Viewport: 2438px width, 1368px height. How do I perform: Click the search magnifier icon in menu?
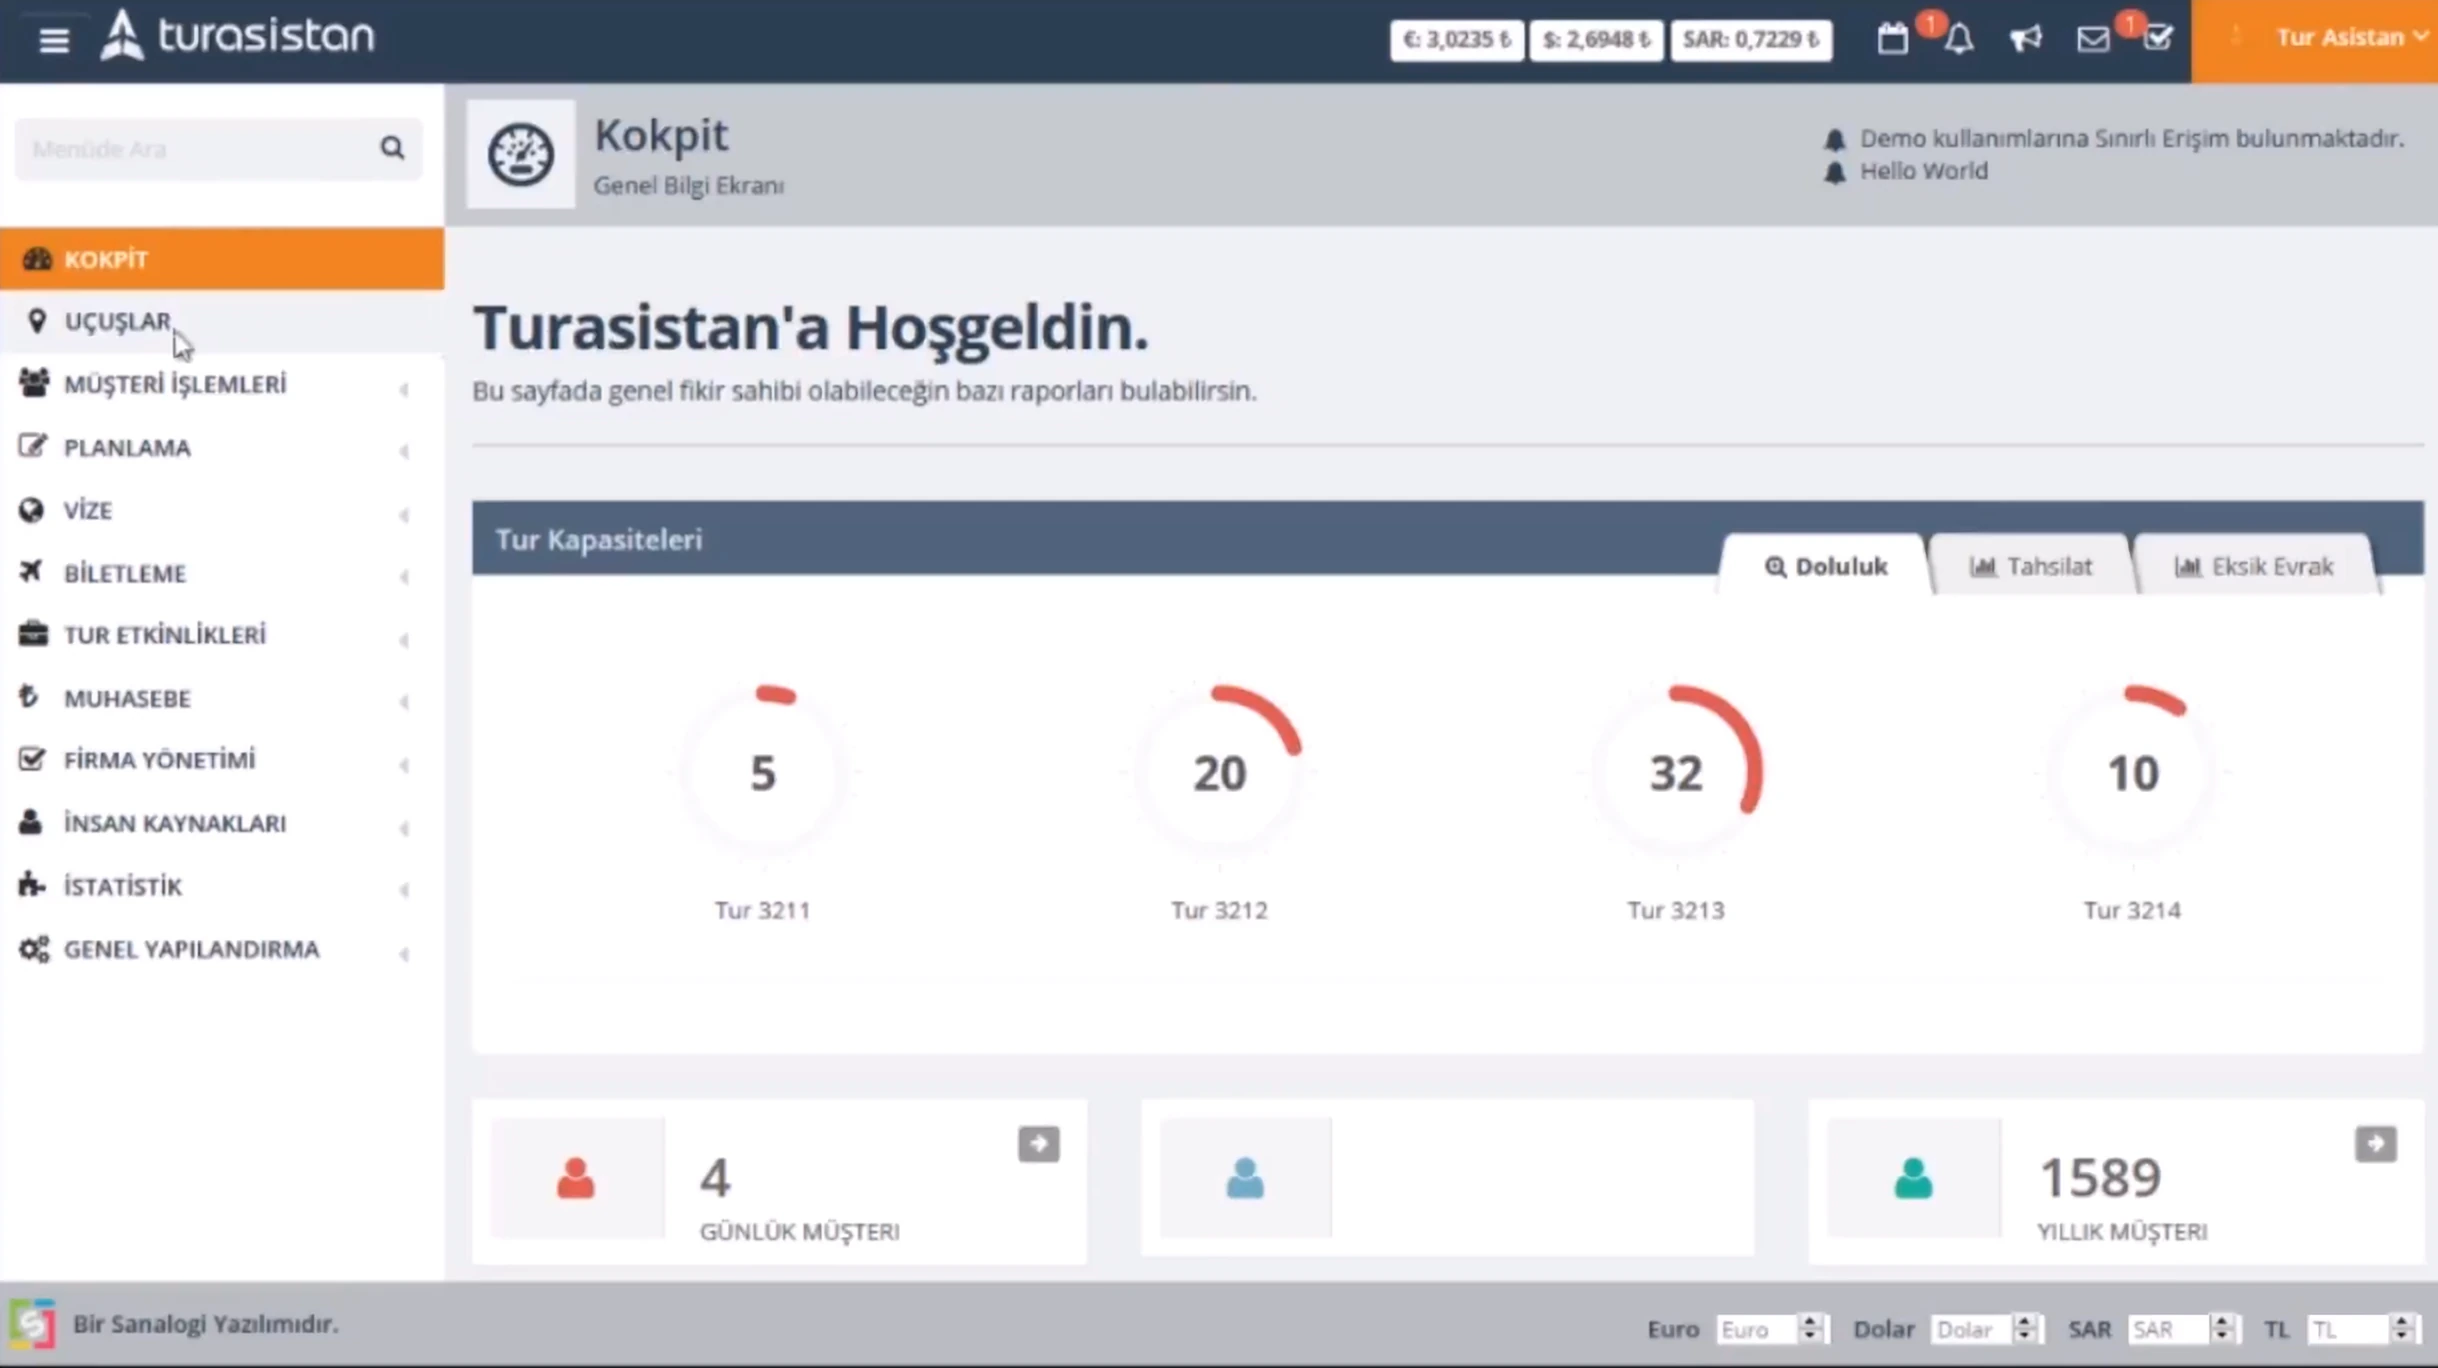coord(392,148)
